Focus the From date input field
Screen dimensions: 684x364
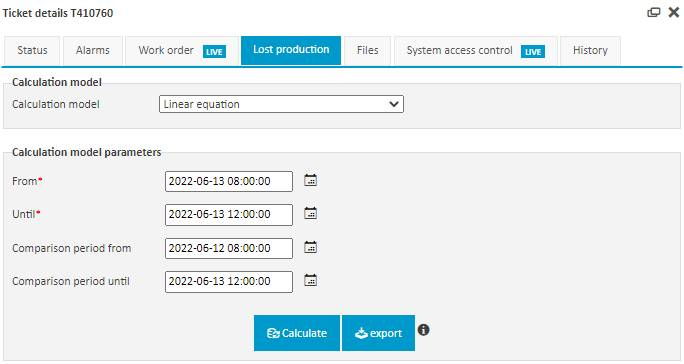tap(229, 181)
